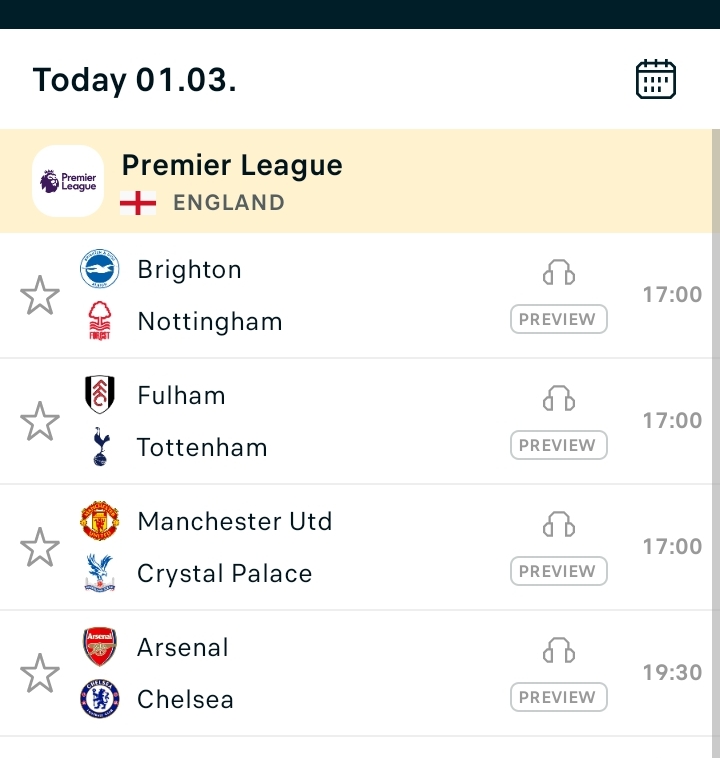Open the Premier League competition page
This screenshot has height=758, width=720.
click(232, 166)
